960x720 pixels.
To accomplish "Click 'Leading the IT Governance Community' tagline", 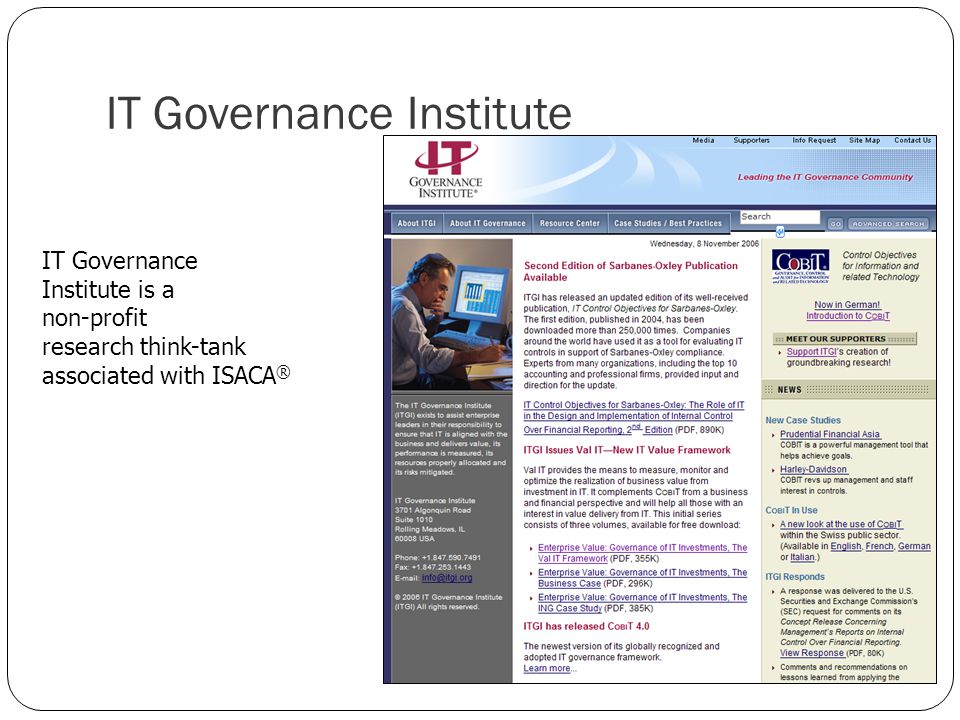I will click(x=825, y=177).
